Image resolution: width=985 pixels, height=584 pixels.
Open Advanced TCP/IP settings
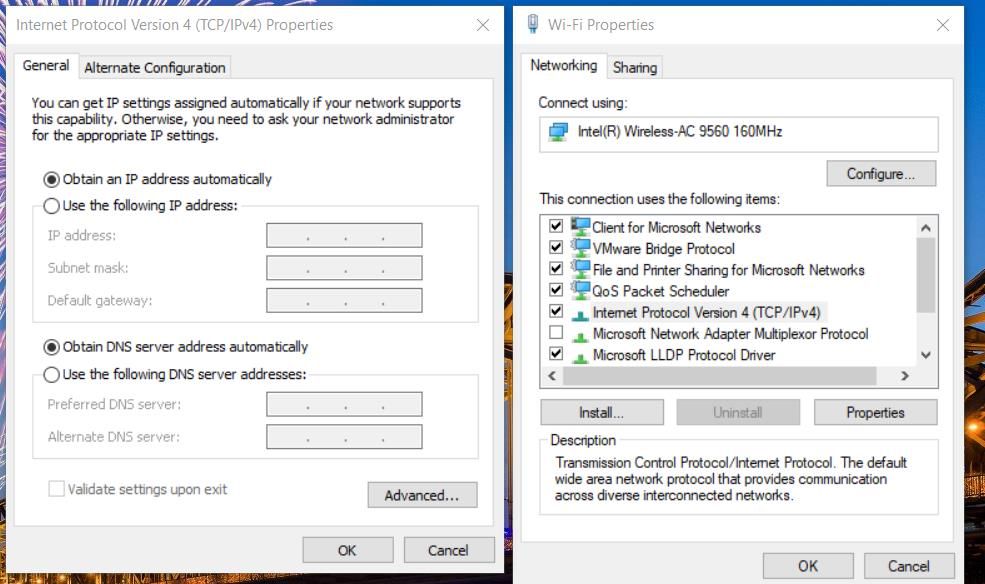pos(422,495)
